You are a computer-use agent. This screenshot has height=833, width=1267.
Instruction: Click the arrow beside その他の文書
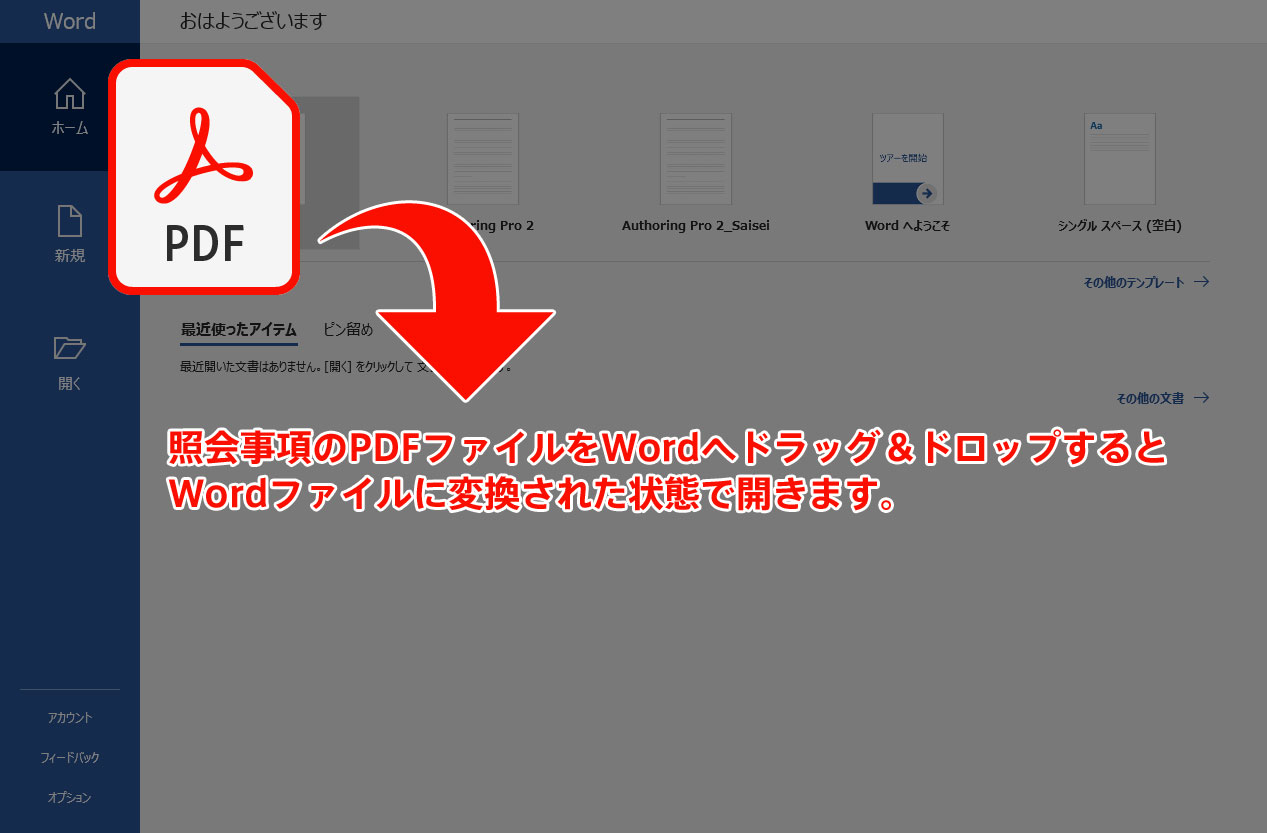coord(1201,398)
